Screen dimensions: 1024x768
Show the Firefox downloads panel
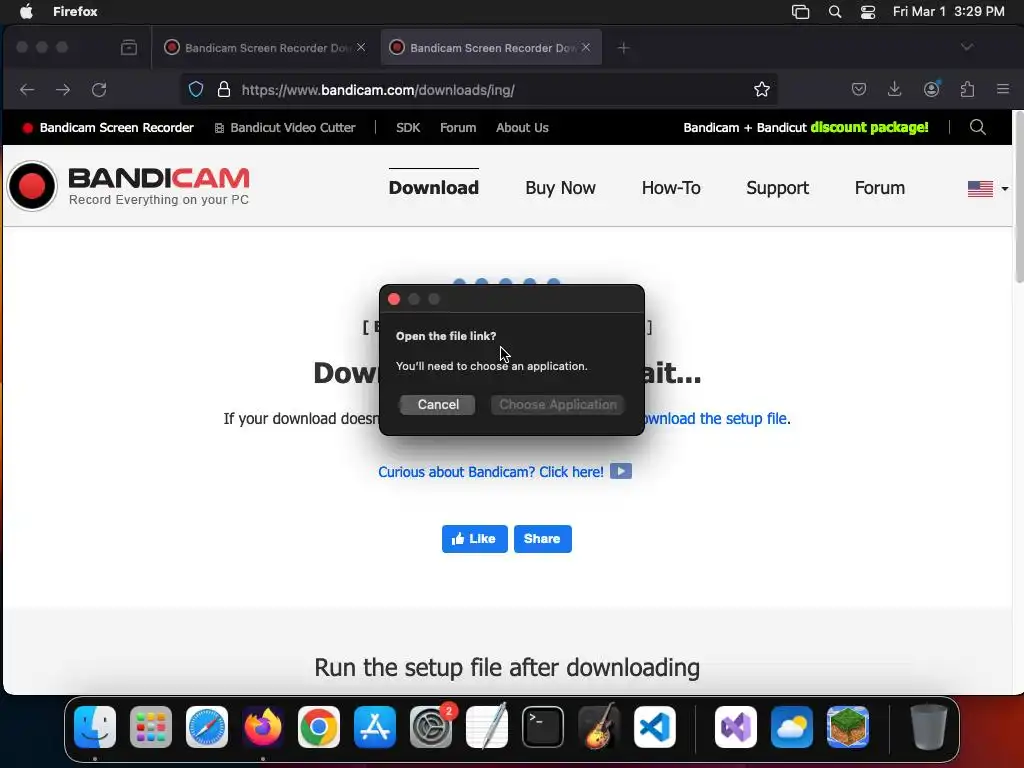tap(895, 89)
